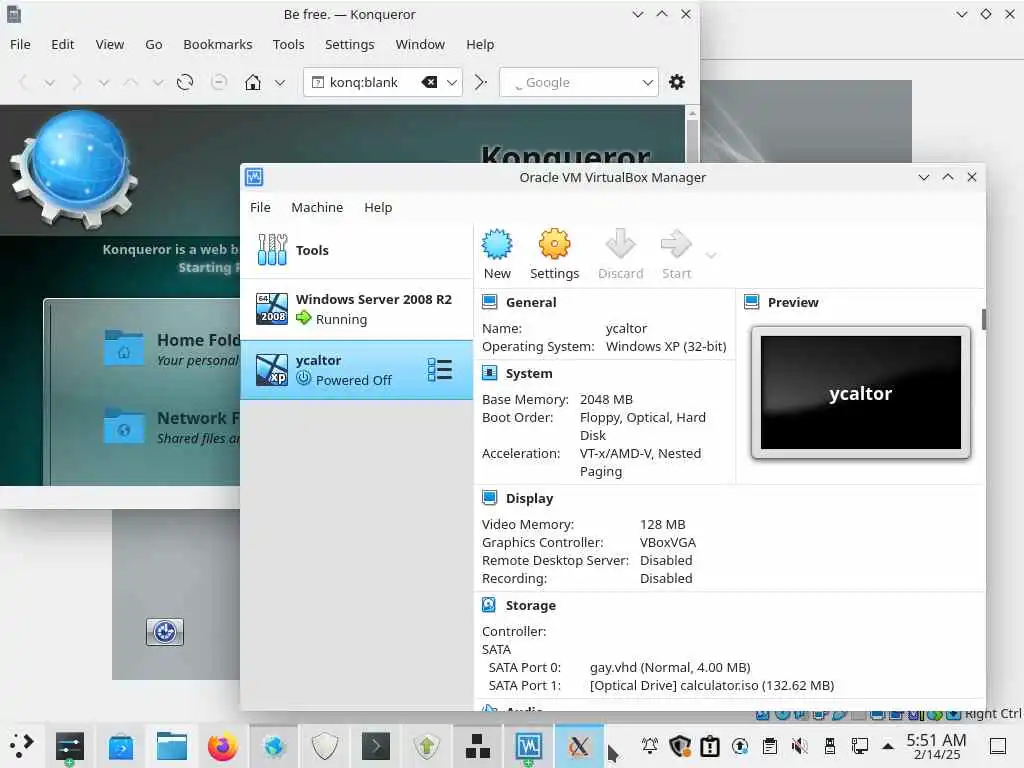1024x768 pixels.
Task: Click the Show Desktop button on taskbar
Action: [998, 746]
